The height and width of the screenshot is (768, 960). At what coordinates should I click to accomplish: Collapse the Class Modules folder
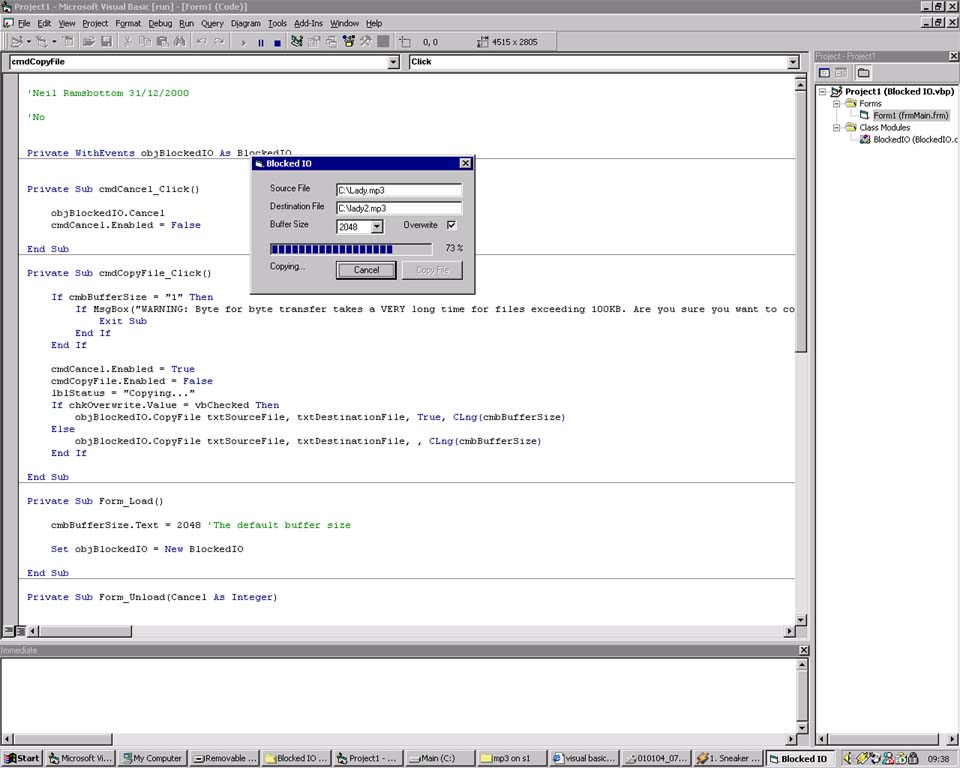838,128
